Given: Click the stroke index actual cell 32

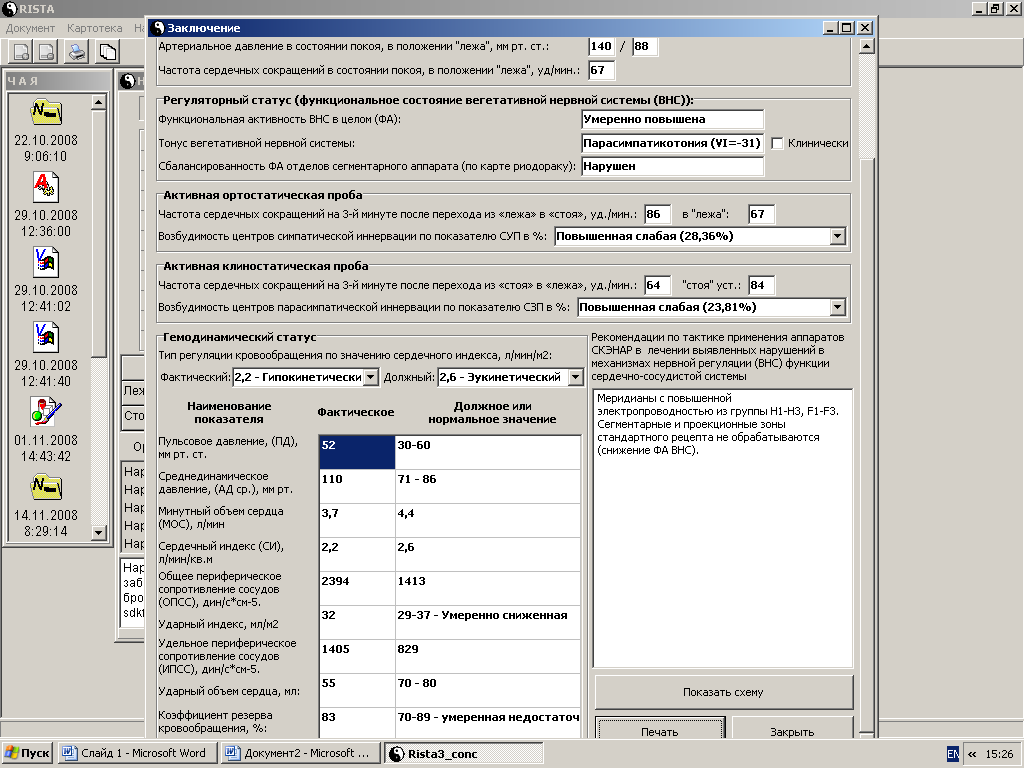Looking at the screenshot, I should coord(357,622).
